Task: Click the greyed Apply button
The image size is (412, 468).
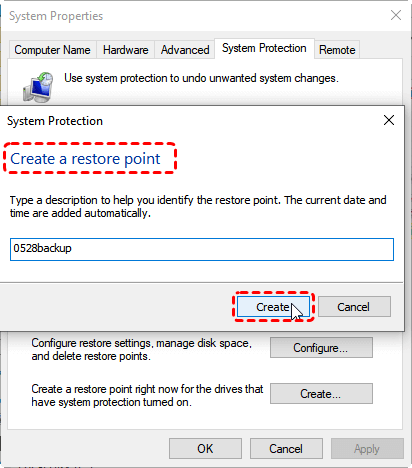Action: pyautogui.click(x=367, y=449)
